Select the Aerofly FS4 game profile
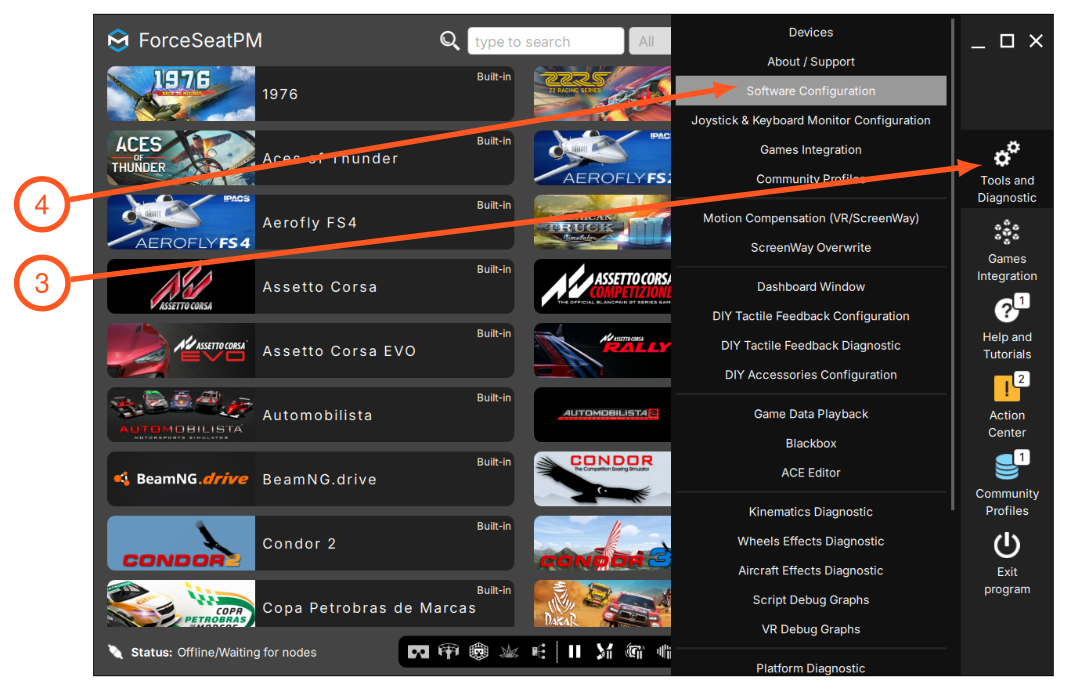Viewport: 1068px width, 691px height. [x=311, y=222]
